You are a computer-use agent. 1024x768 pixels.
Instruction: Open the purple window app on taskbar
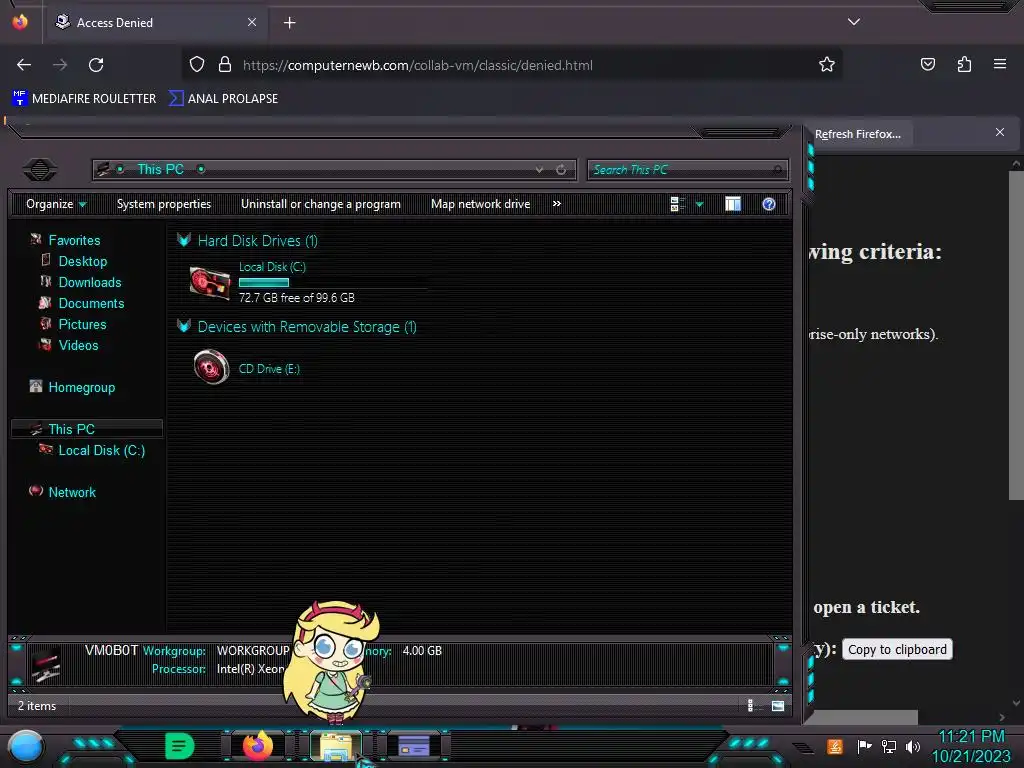click(413, 745)
